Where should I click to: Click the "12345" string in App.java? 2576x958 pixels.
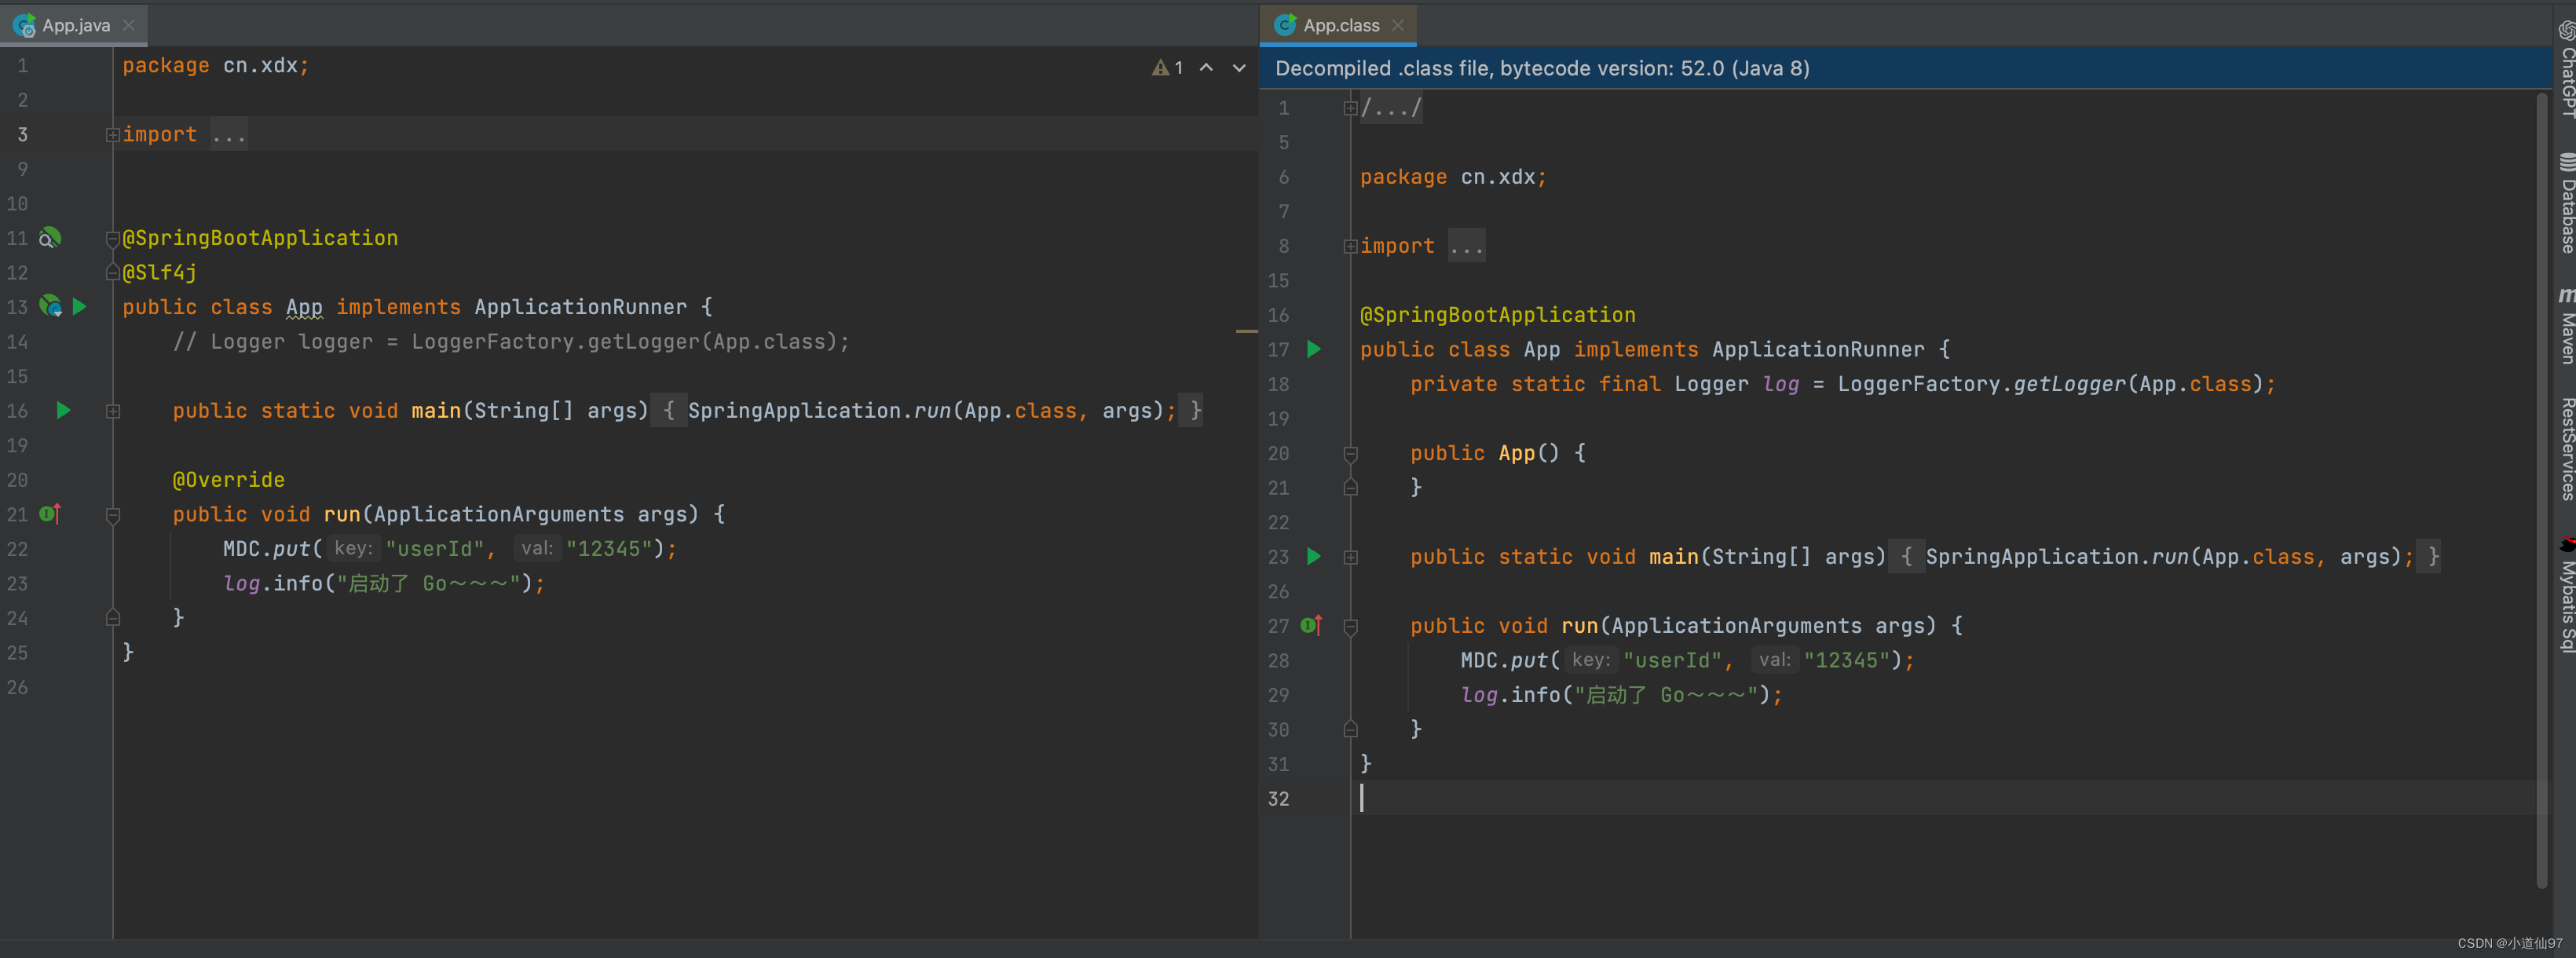[609, 549]
